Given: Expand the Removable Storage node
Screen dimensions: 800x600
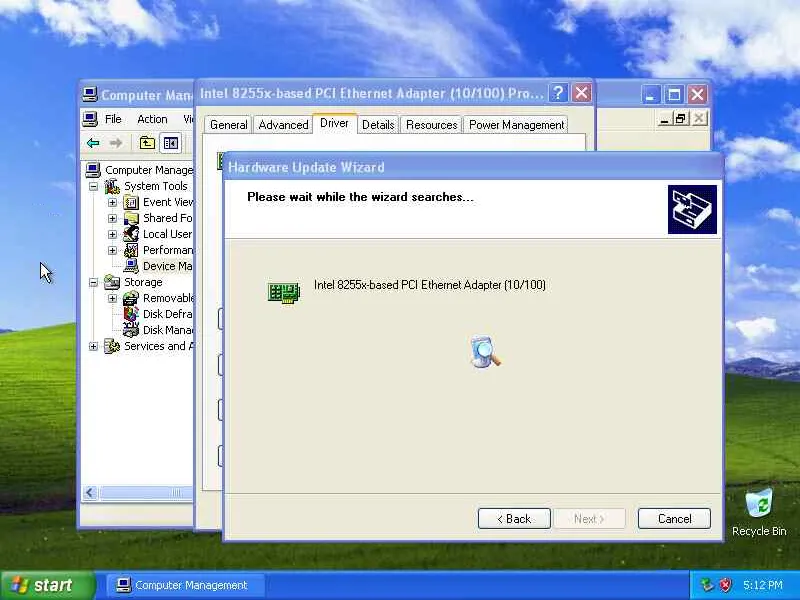Looking at the screenshot, I should click(x=112, y=298).
